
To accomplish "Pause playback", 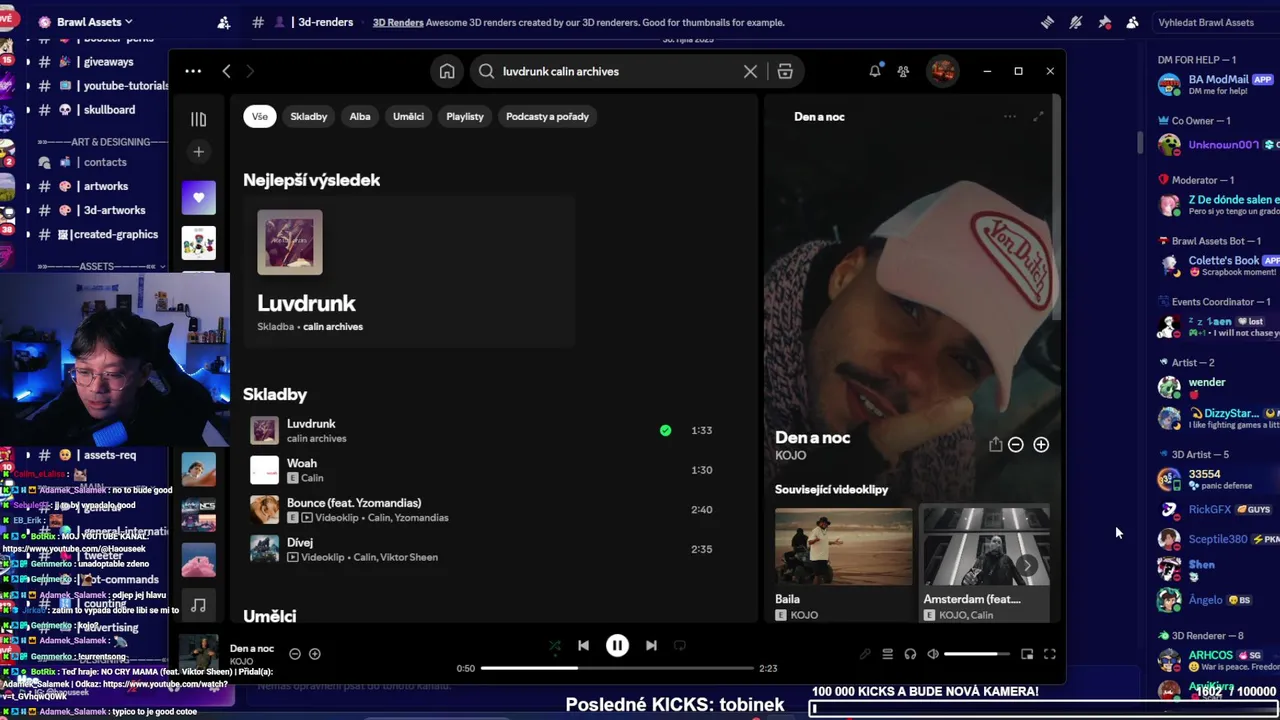I will tap(617, 646).
